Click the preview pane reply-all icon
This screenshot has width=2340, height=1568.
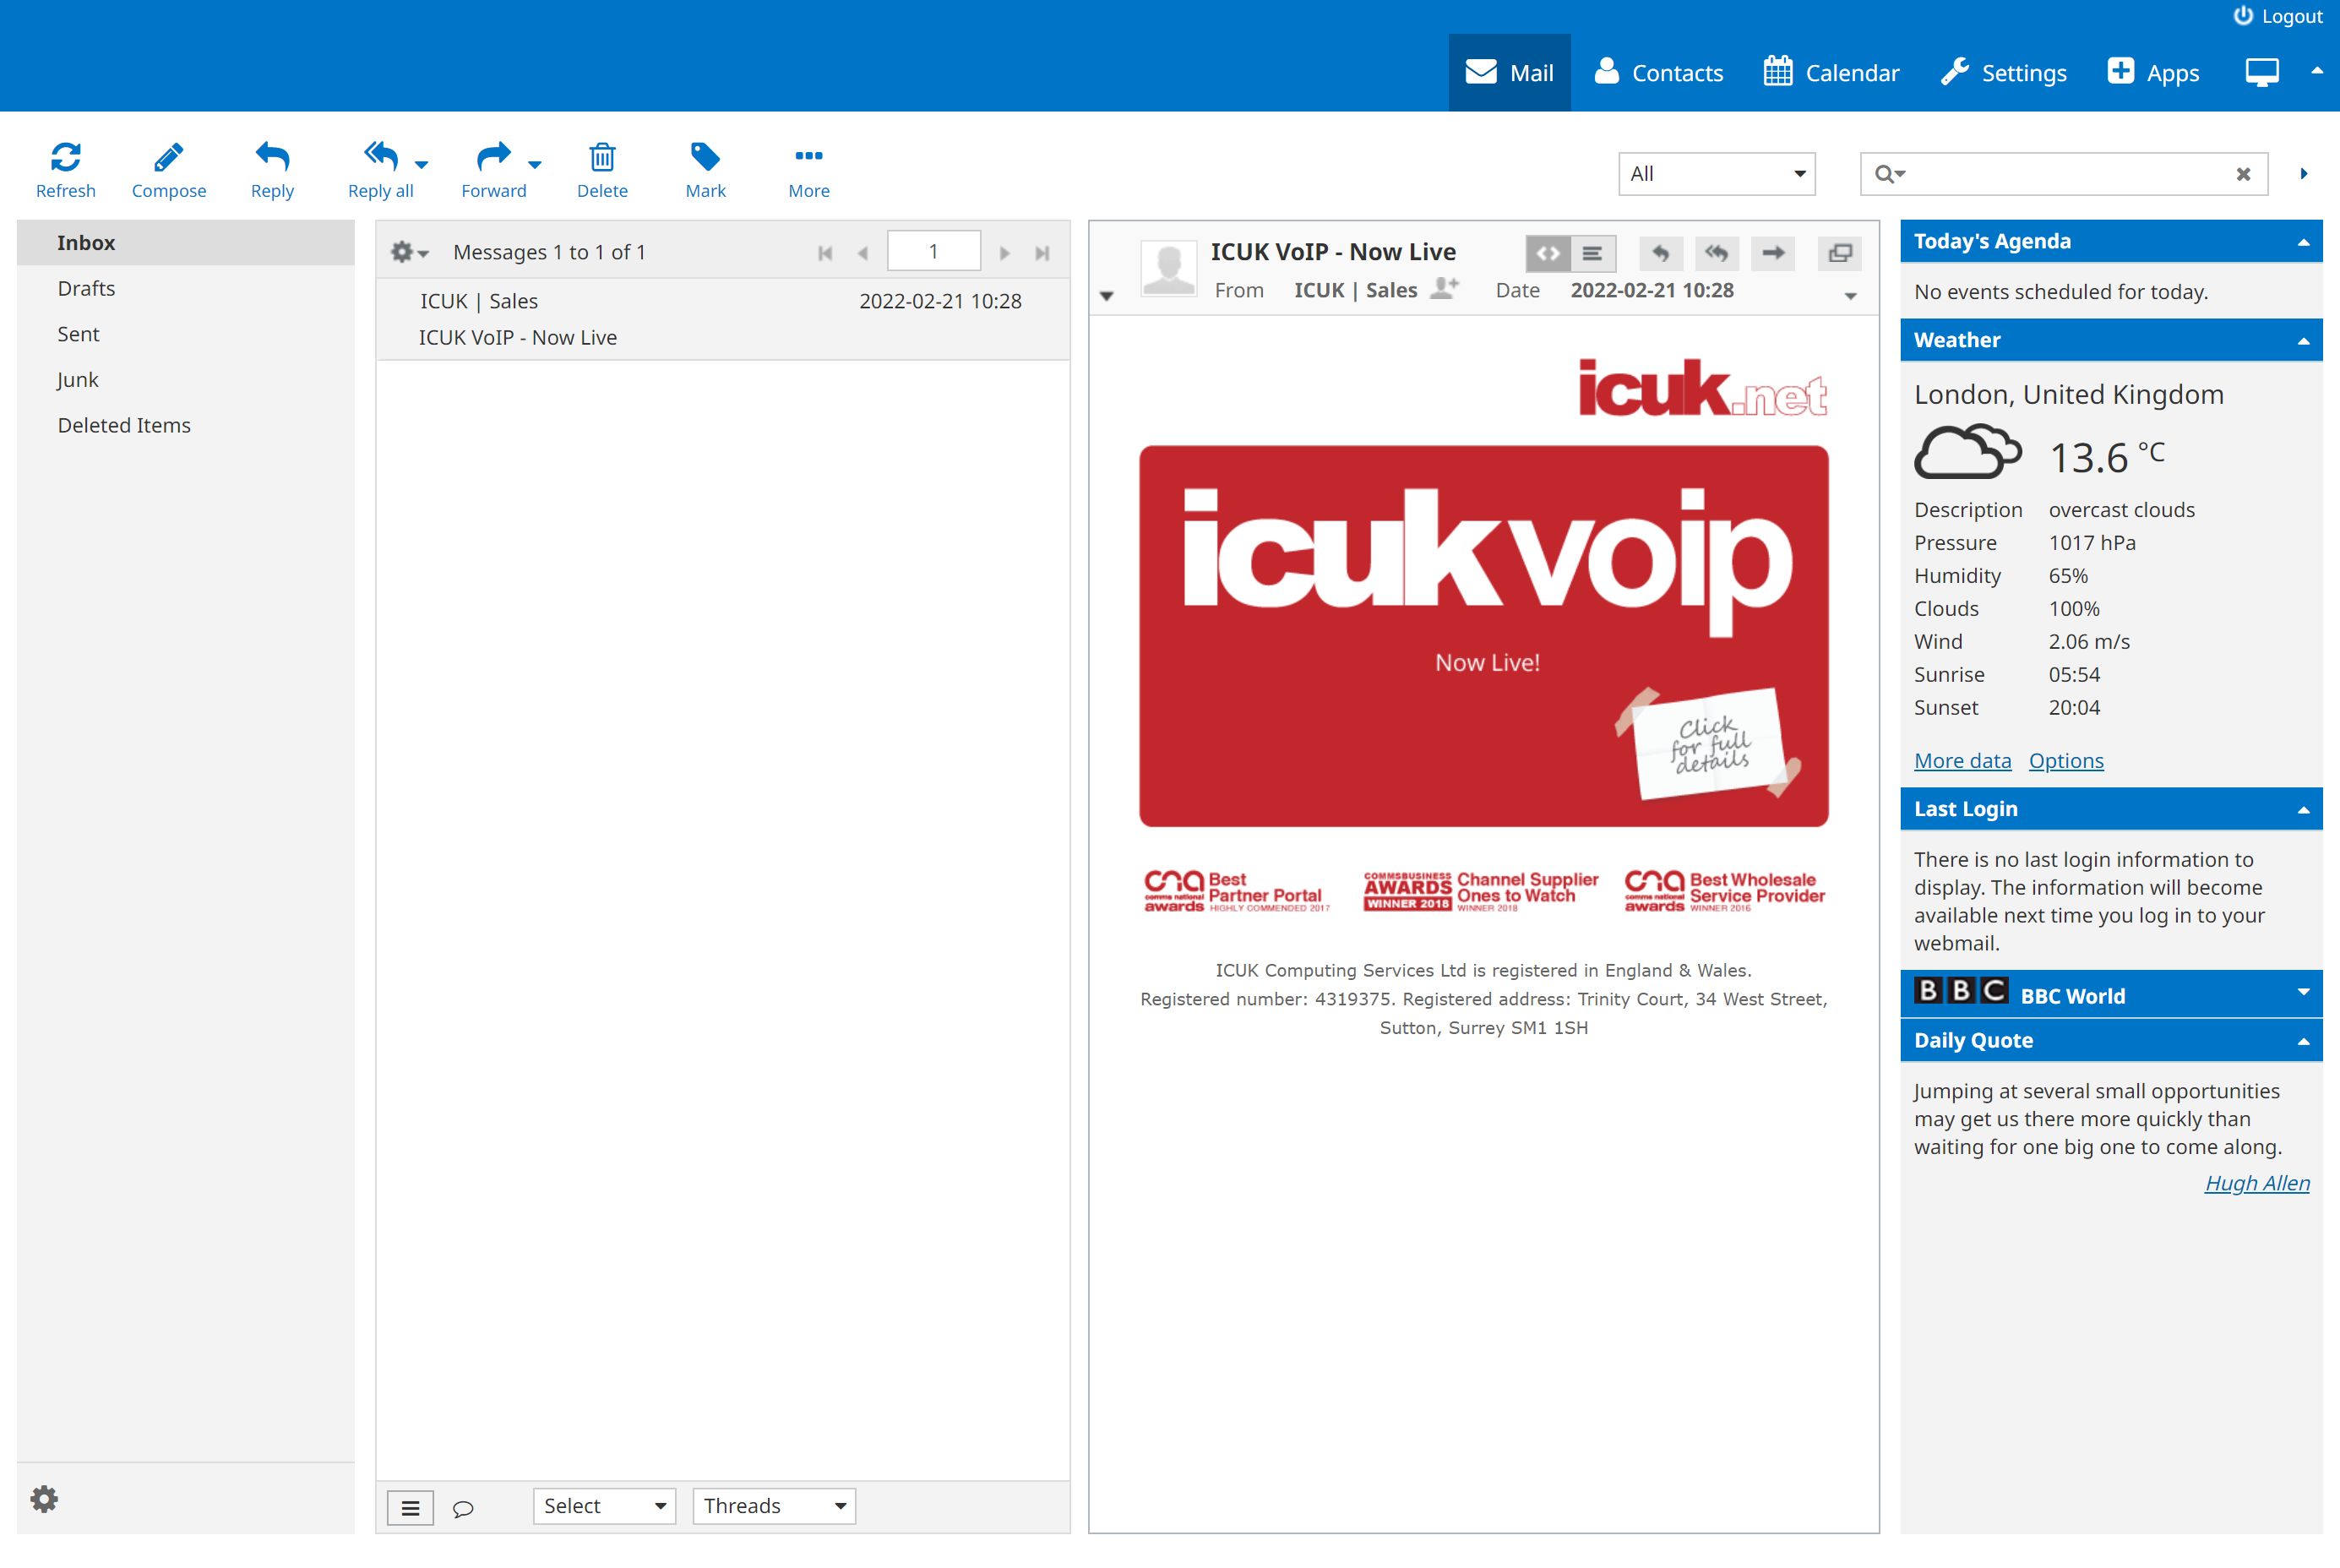(x=1717, y=253)
